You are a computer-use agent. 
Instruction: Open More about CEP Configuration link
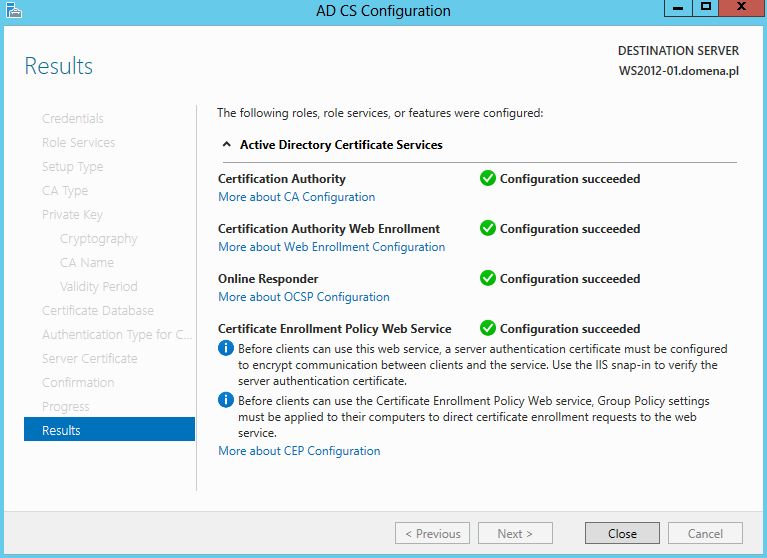[x=299, y=451]
